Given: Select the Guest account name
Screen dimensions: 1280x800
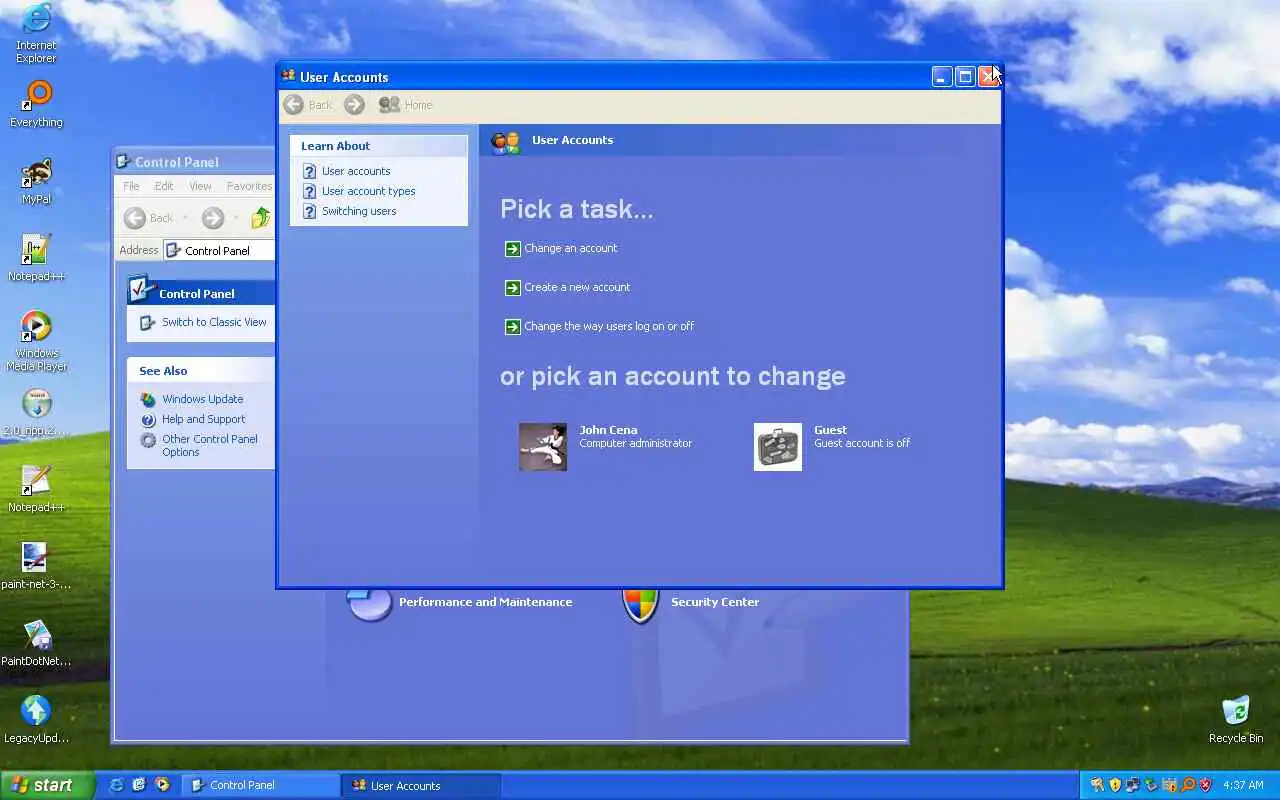Looking at the screenshot, I should [x=830, y=430].
